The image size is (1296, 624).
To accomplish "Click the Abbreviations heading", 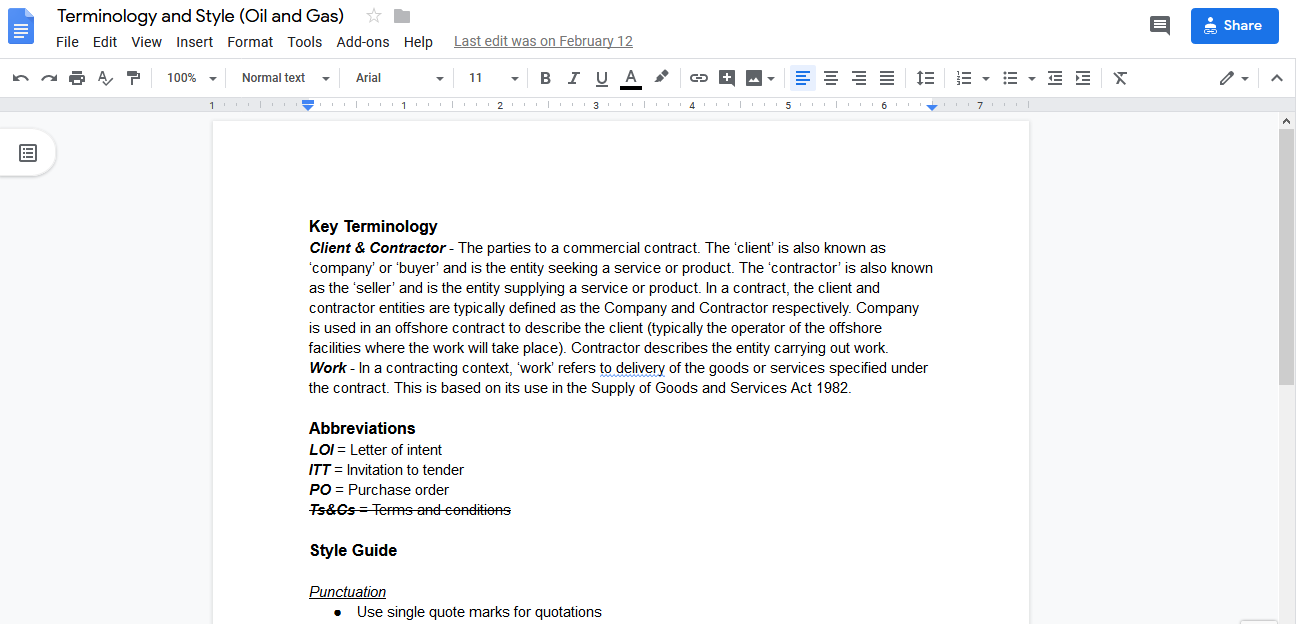I will [362, 428].
